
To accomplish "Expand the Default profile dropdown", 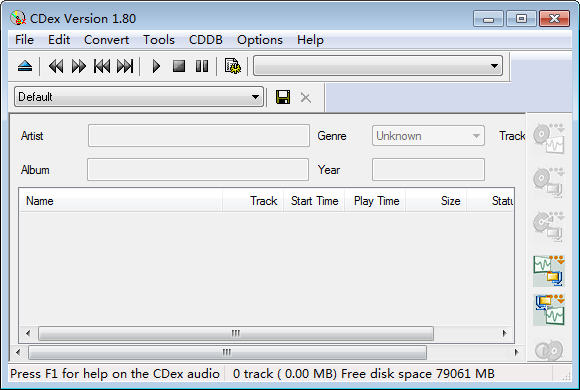I will pos(139,97).
